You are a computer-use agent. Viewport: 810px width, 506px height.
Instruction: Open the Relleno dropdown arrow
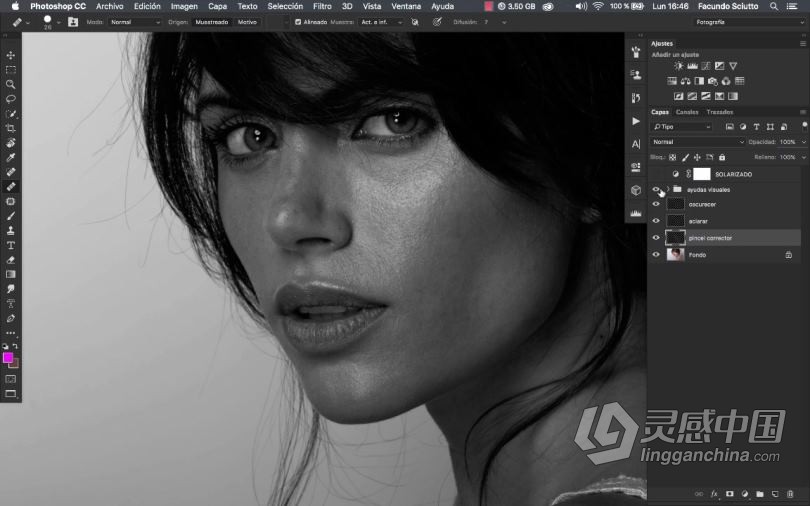point(803,157)
